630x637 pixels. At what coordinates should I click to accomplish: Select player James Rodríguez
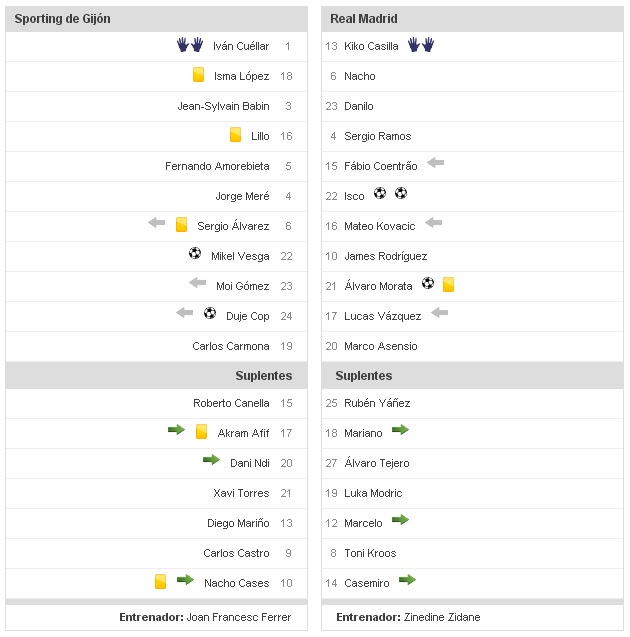[385, 256]
